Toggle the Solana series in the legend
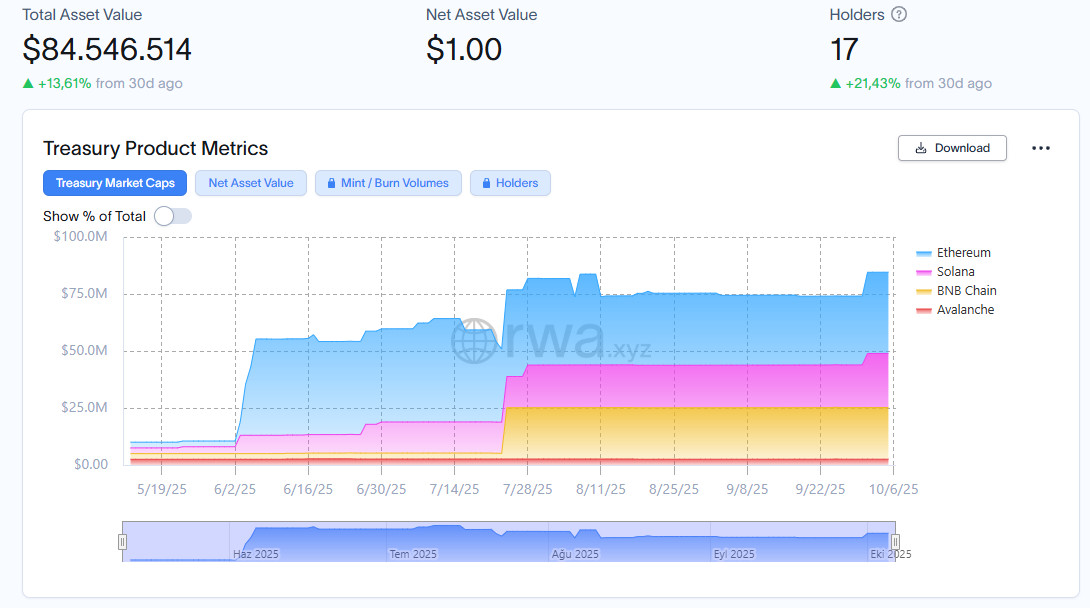The width and height of the screenshot is (1090, 608). pos(955,272)
